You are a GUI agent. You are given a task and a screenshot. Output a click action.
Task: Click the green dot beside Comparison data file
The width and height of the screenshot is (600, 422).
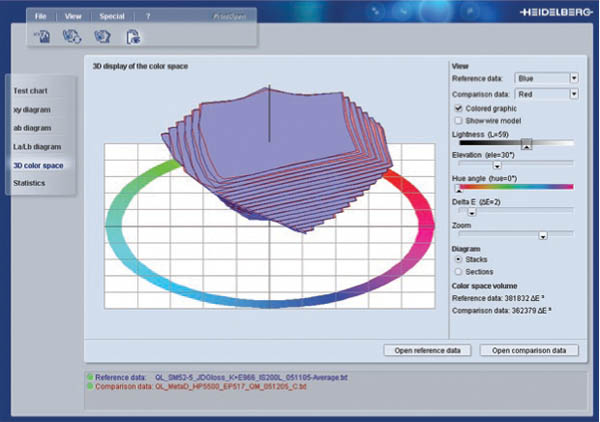coord(89,386)
